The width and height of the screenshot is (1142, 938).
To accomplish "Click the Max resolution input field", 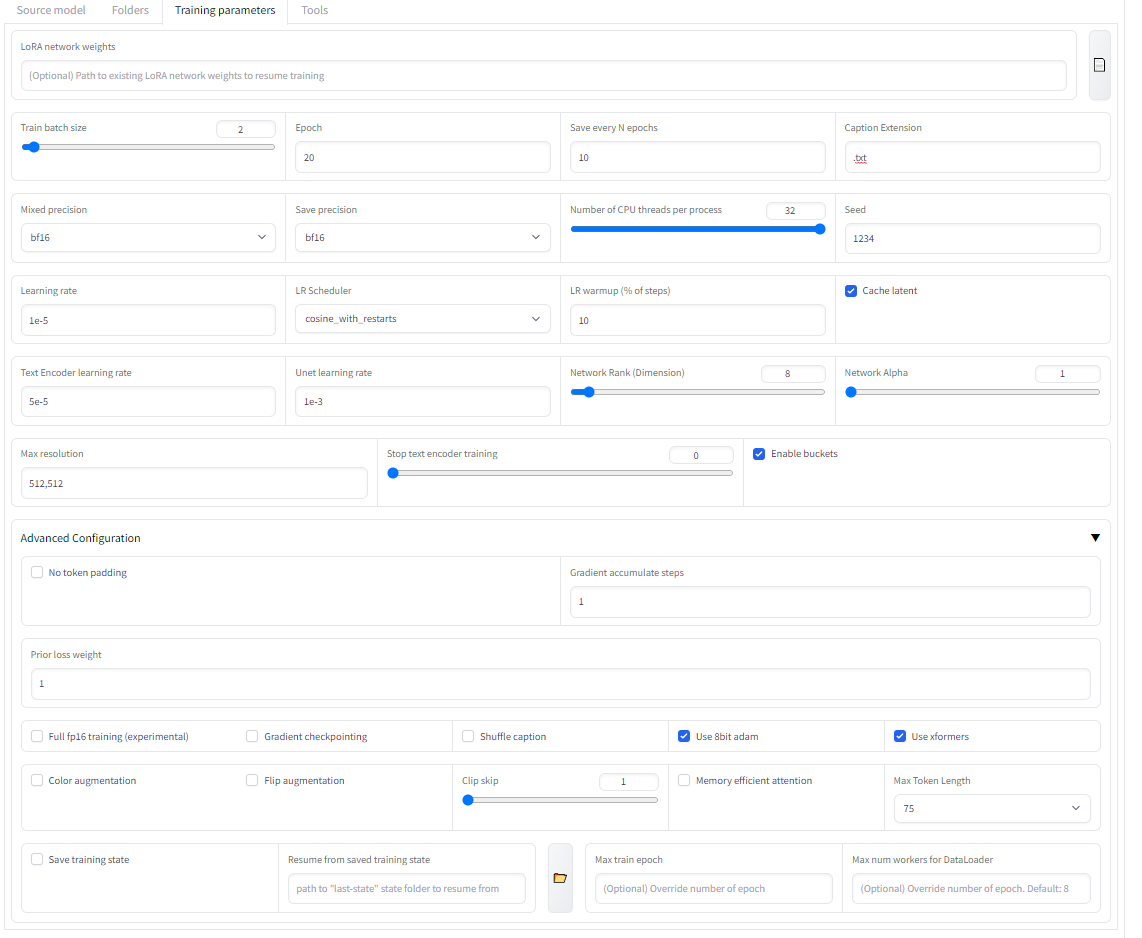I will pyautogui.click(x=194, y=484).
